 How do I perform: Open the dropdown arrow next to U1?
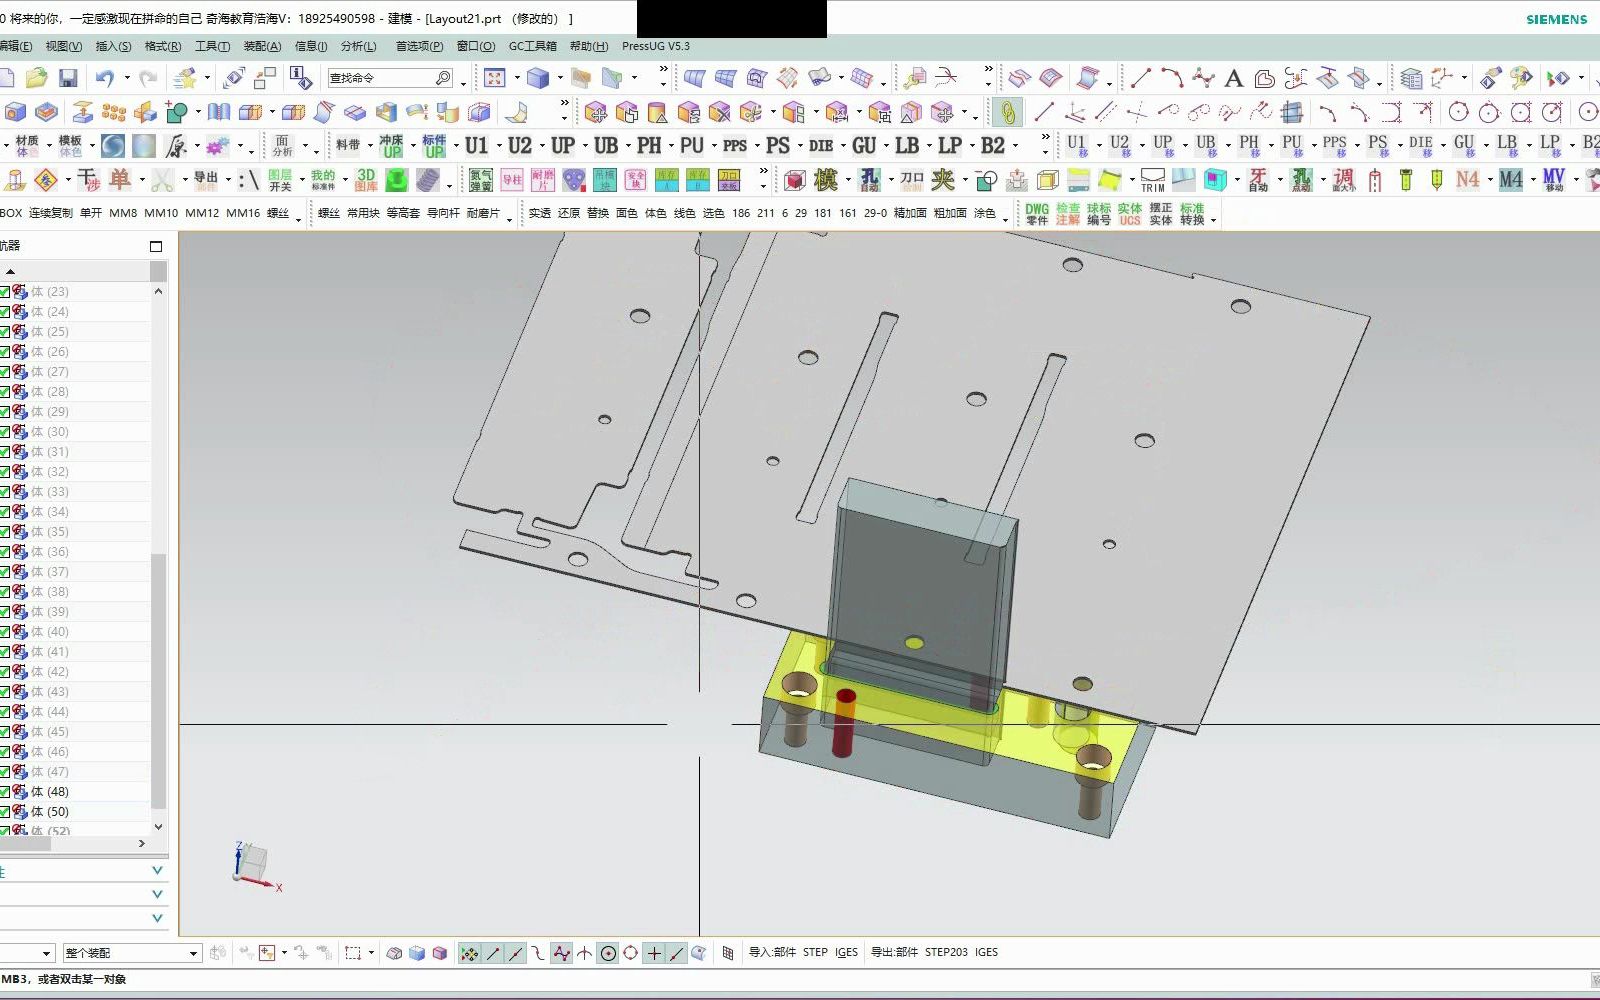coord(498,146)
